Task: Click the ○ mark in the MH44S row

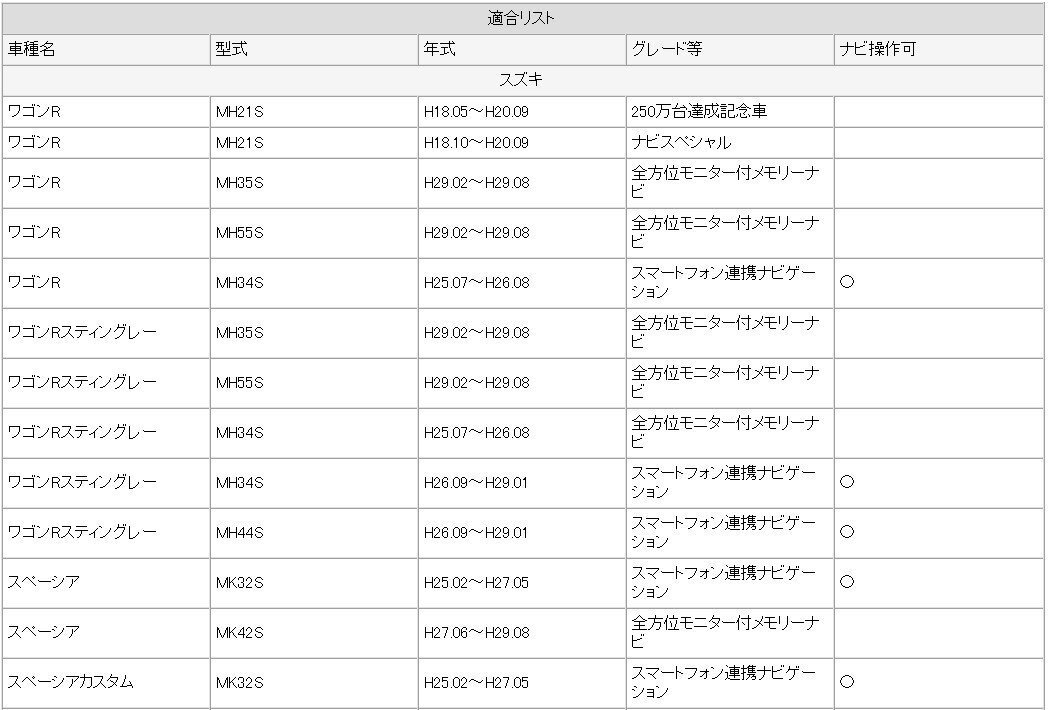Action: (847, 532)
